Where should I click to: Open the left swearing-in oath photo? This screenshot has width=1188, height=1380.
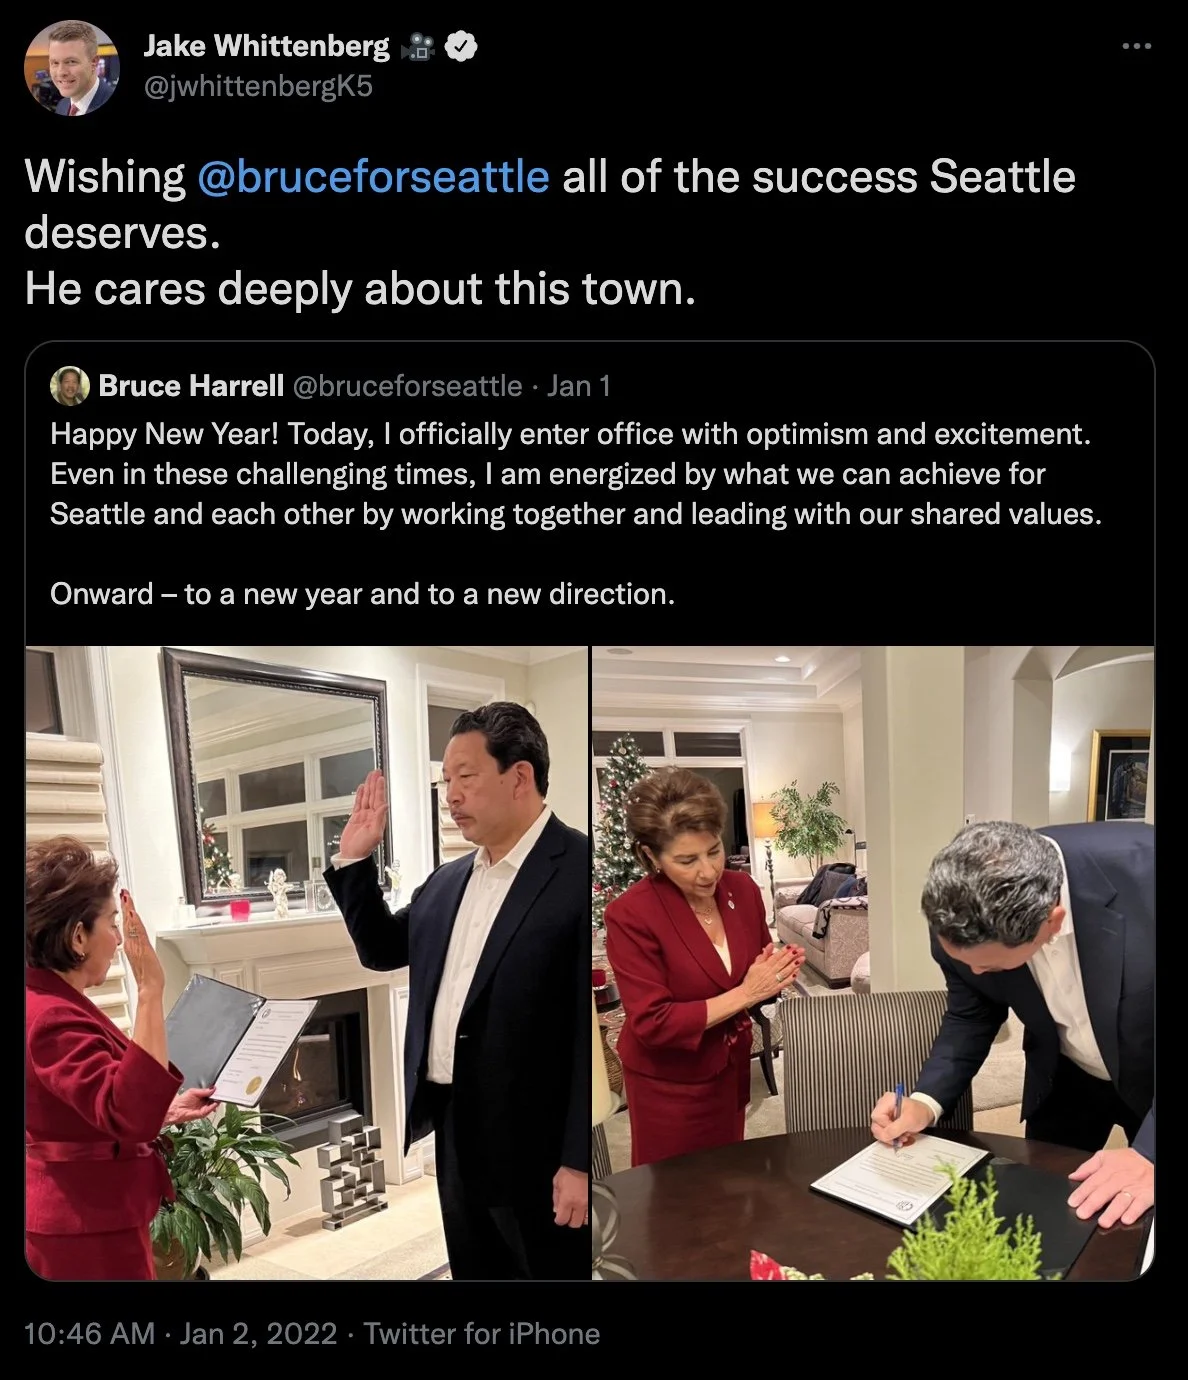(x=307, y=963)
